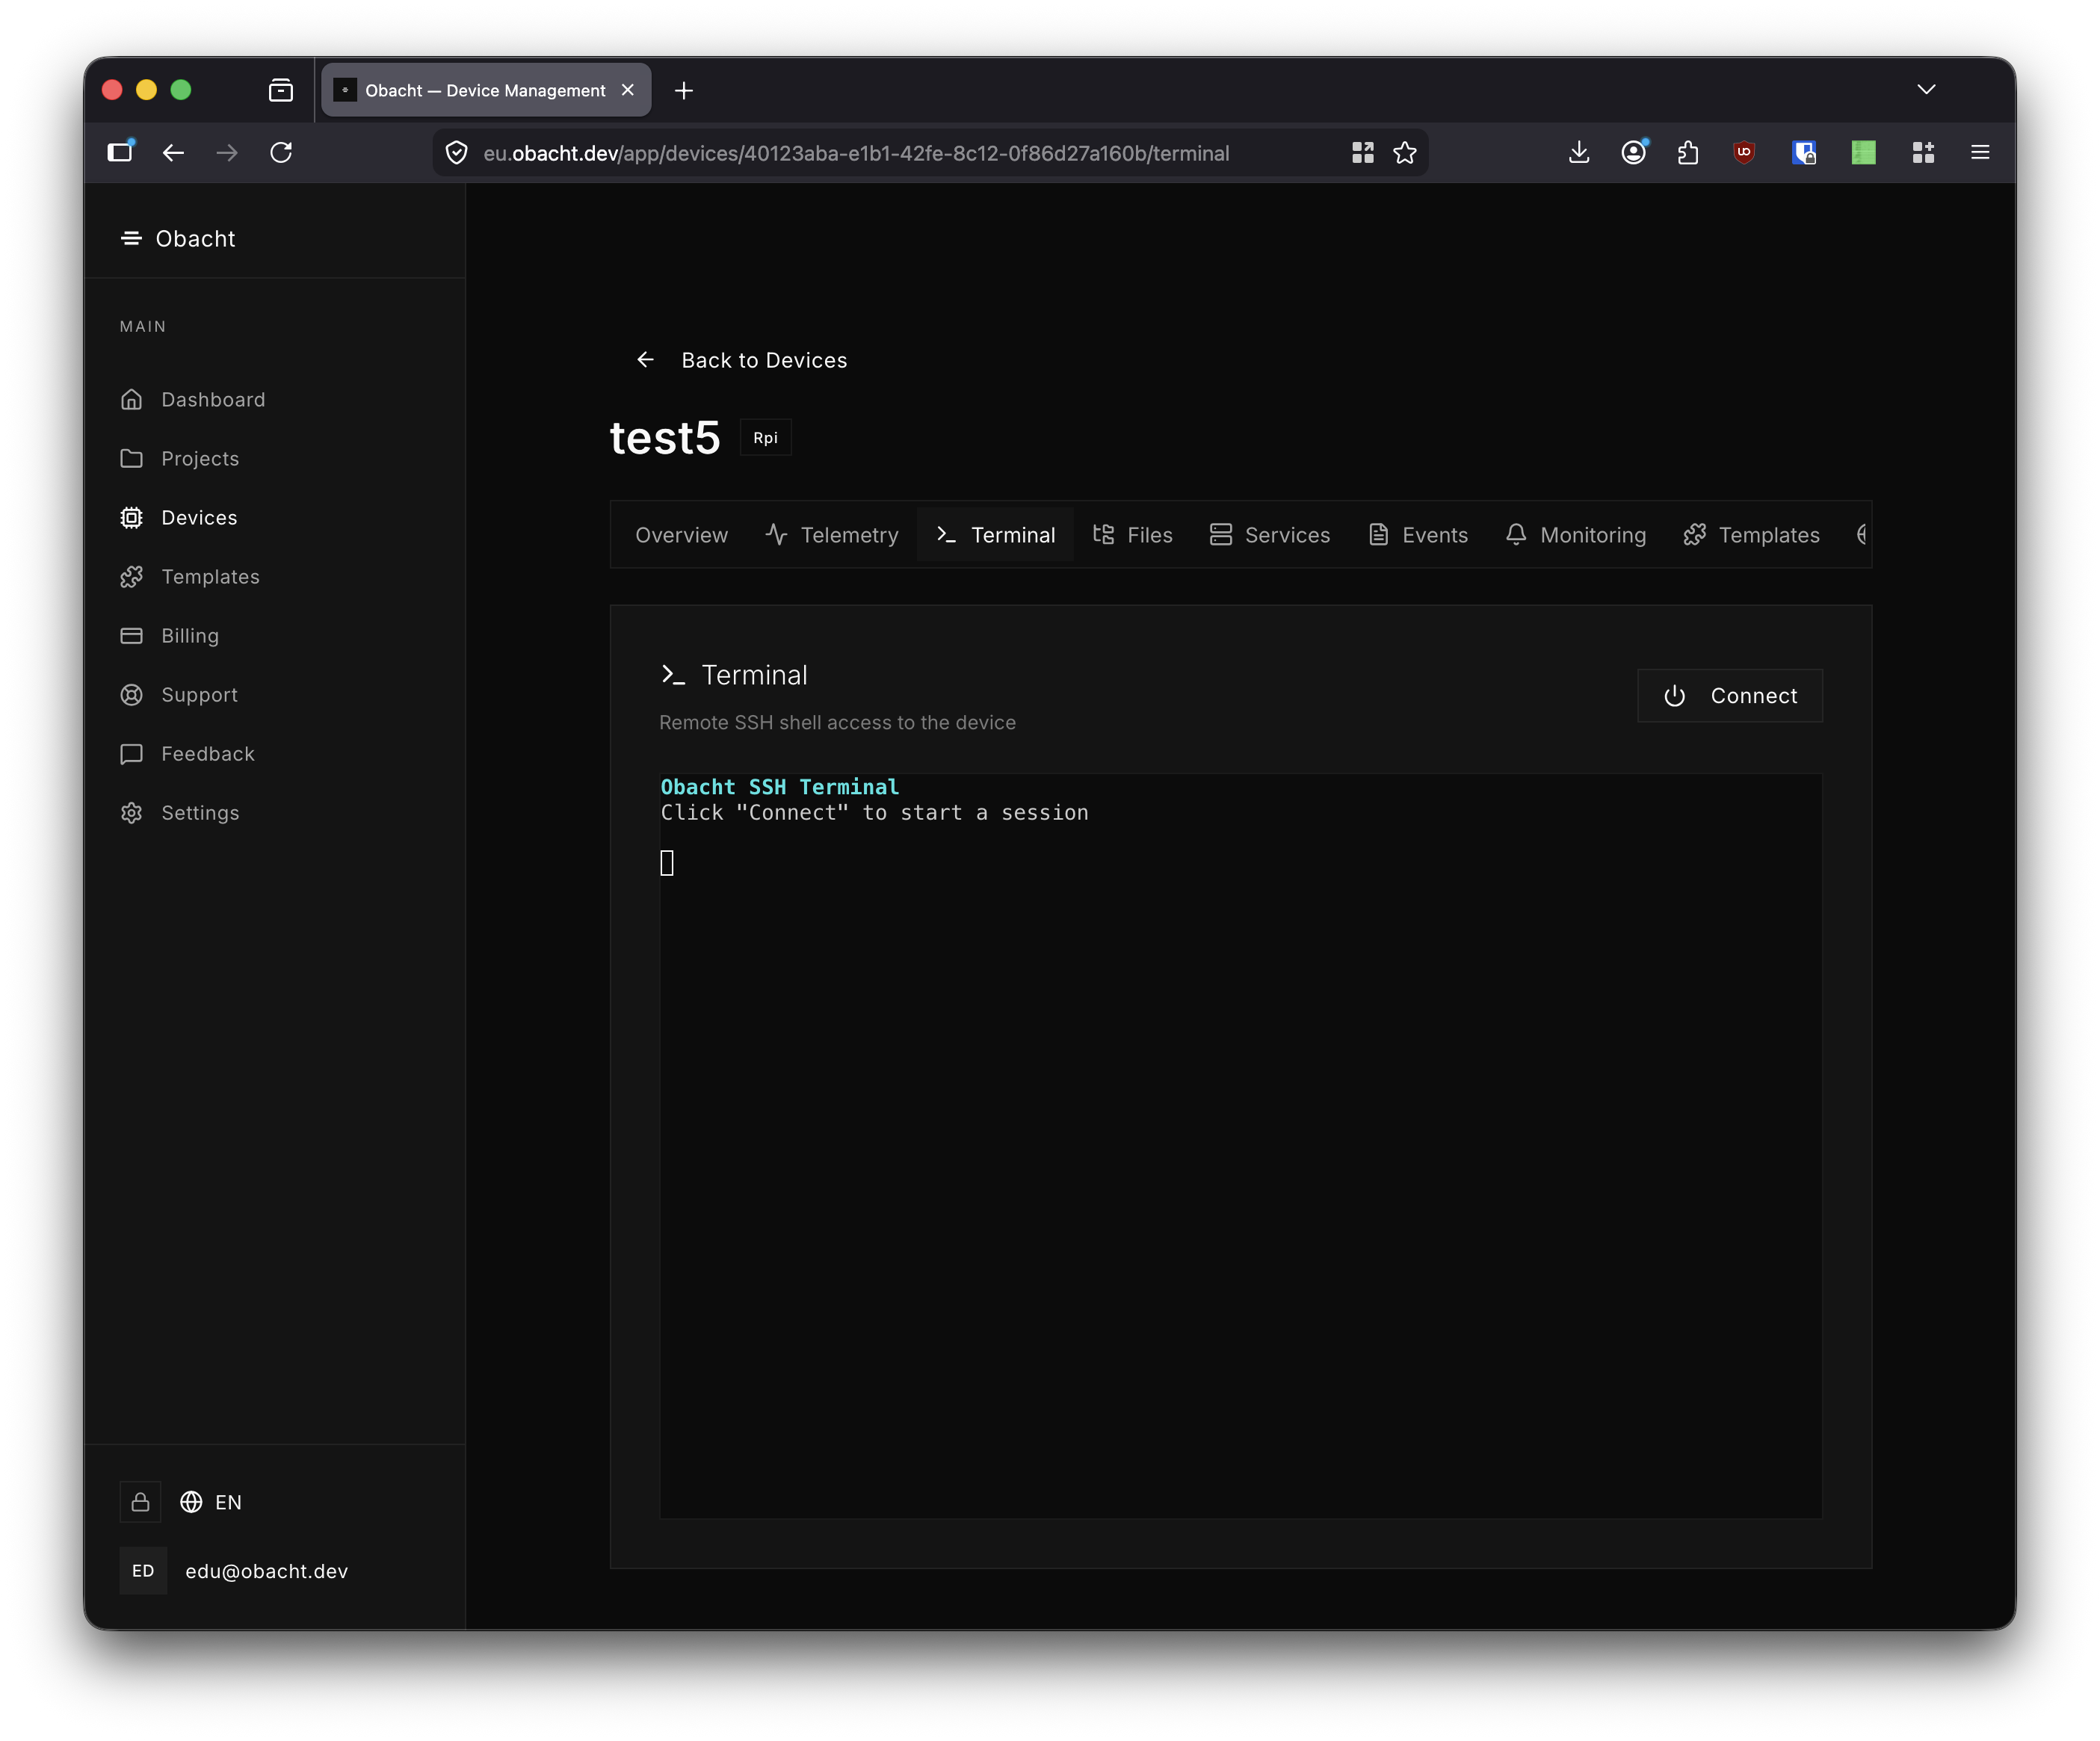The width and height of the screenshot is (2100, 1741).
Task: Open the grid-plus extension icon
Action: point(1923,152)
